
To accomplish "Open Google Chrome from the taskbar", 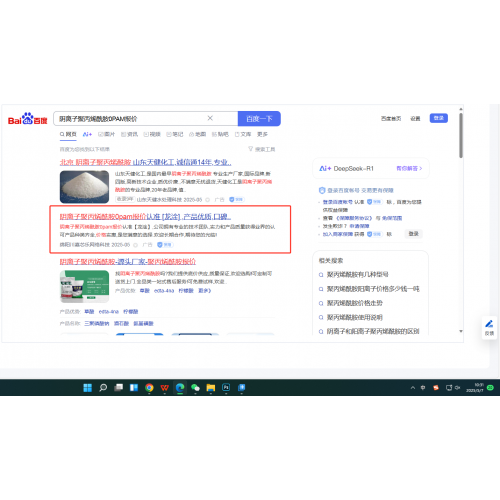I will coord(149,387).
